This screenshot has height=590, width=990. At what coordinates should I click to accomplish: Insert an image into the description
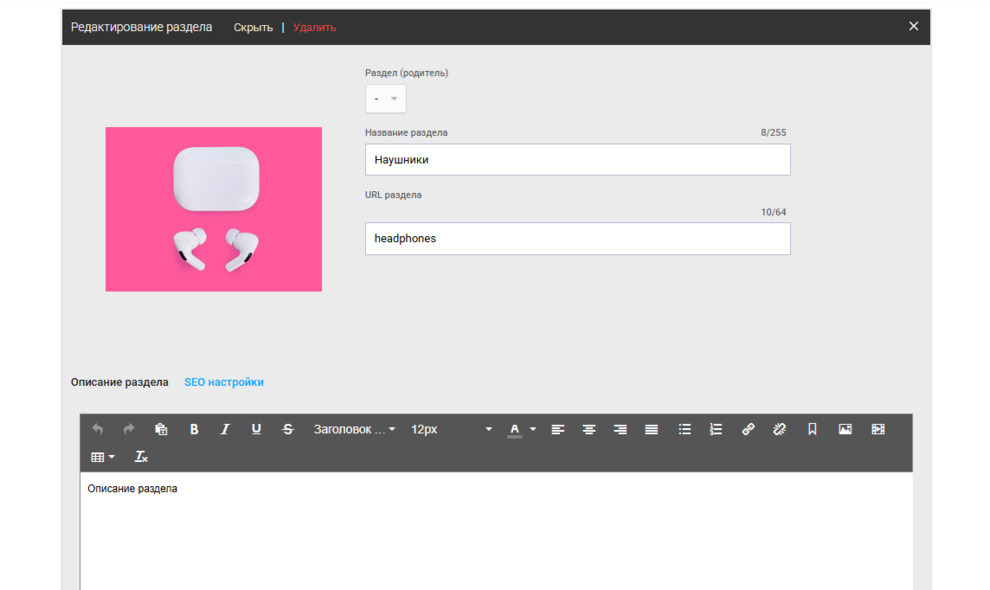click(x=845, y=429)
